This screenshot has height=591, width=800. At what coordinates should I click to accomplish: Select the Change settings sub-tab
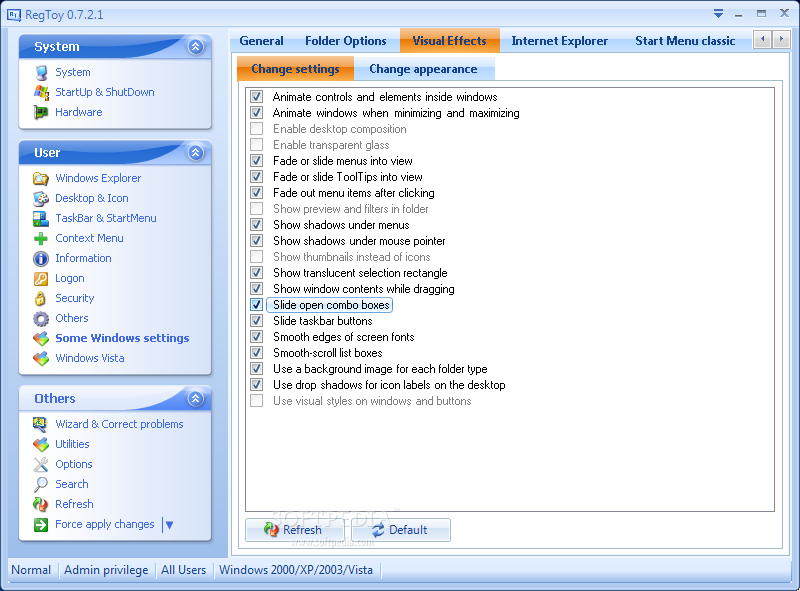[x=295, y=69]
